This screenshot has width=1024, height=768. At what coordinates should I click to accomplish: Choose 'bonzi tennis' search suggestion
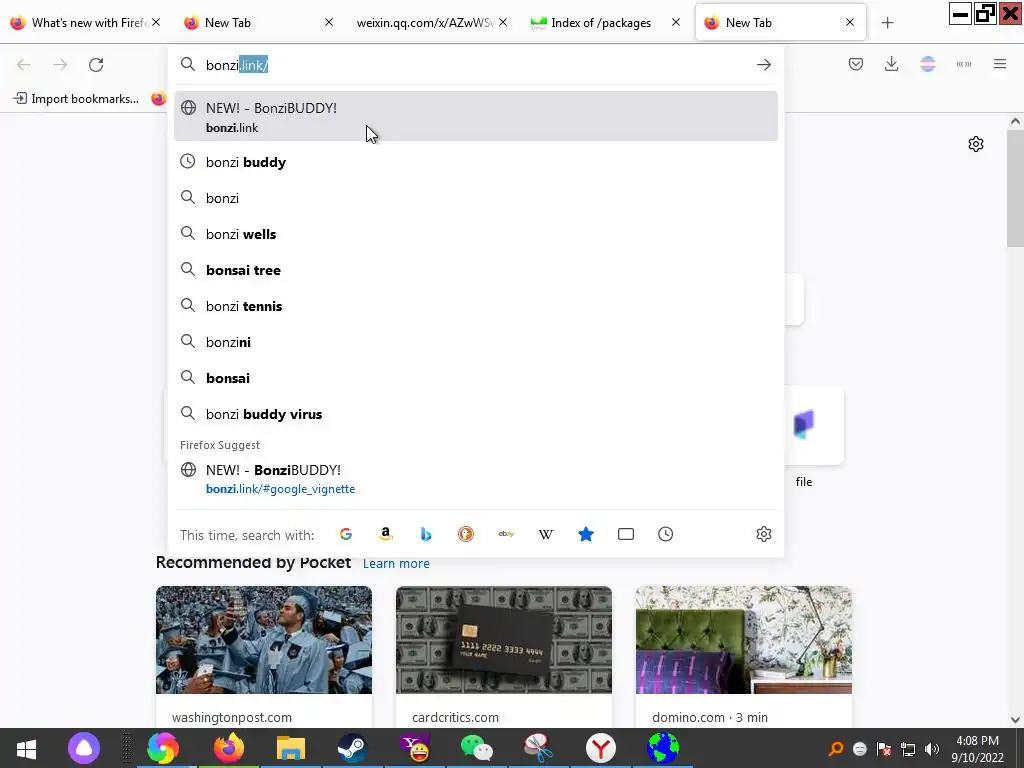(475, 306)
